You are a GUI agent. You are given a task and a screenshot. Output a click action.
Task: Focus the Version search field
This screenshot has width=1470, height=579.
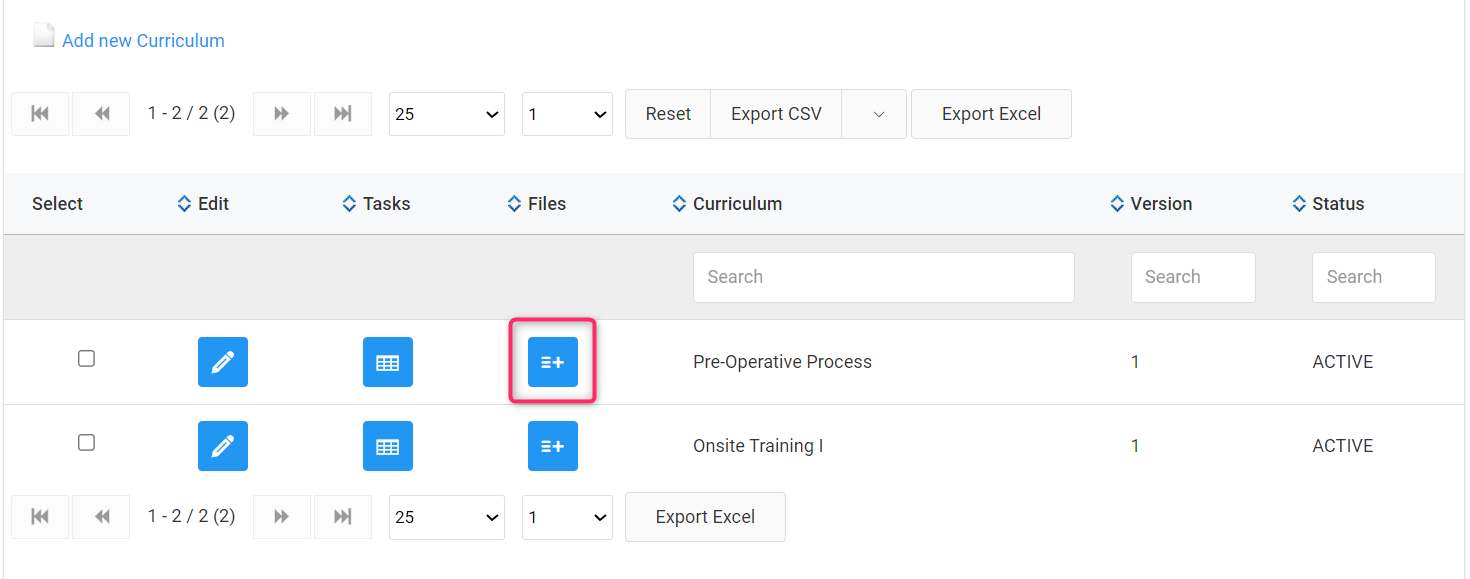[x=1193, y=277]
